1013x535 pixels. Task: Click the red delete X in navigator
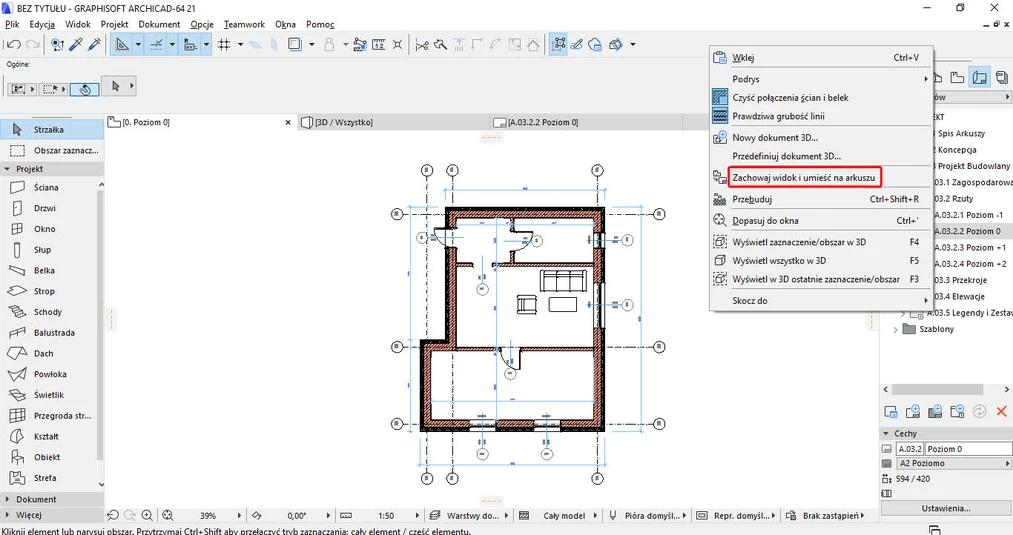(1001, 412)
